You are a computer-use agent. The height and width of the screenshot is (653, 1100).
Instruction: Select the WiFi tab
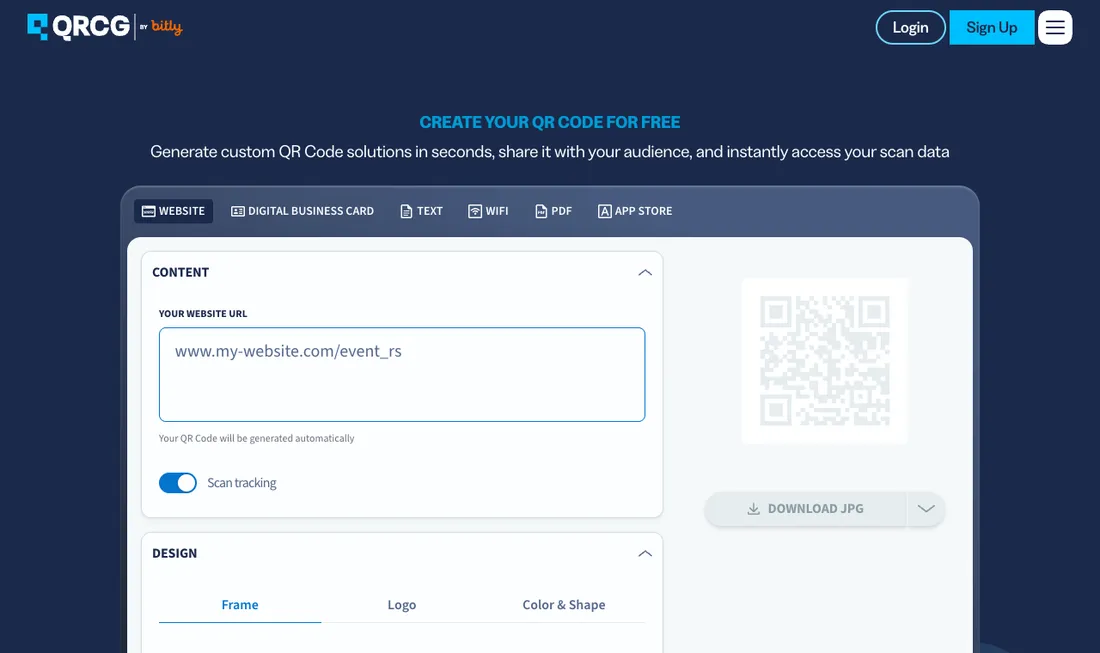click(488, 211)
